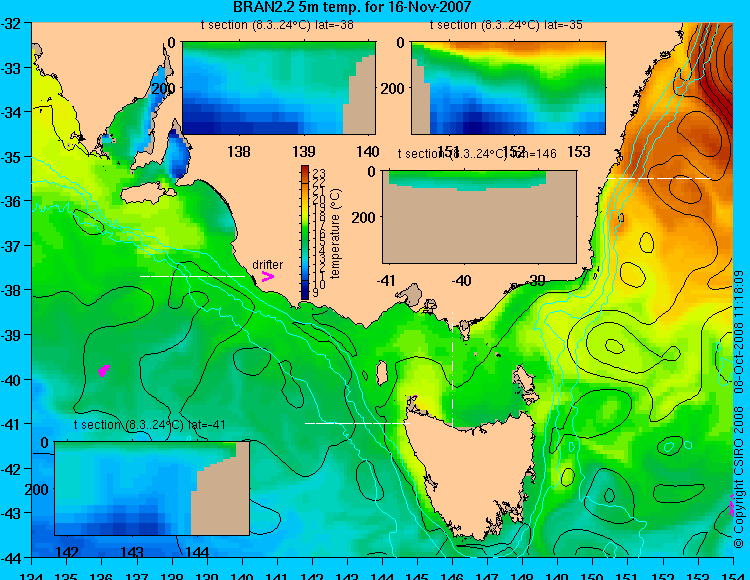Click the '© Copyright CSIRO 2008' text

click(739, 476)
